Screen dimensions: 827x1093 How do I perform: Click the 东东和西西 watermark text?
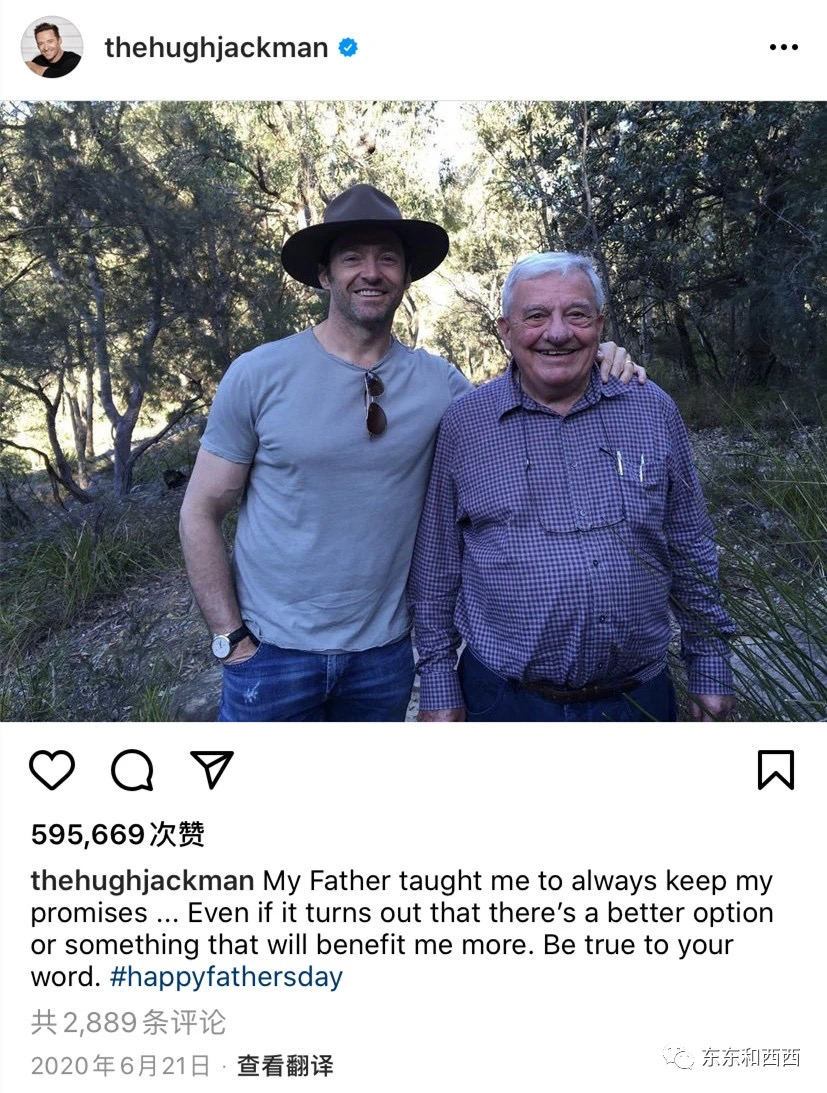pyautogui.click(x=750, y=1057)
